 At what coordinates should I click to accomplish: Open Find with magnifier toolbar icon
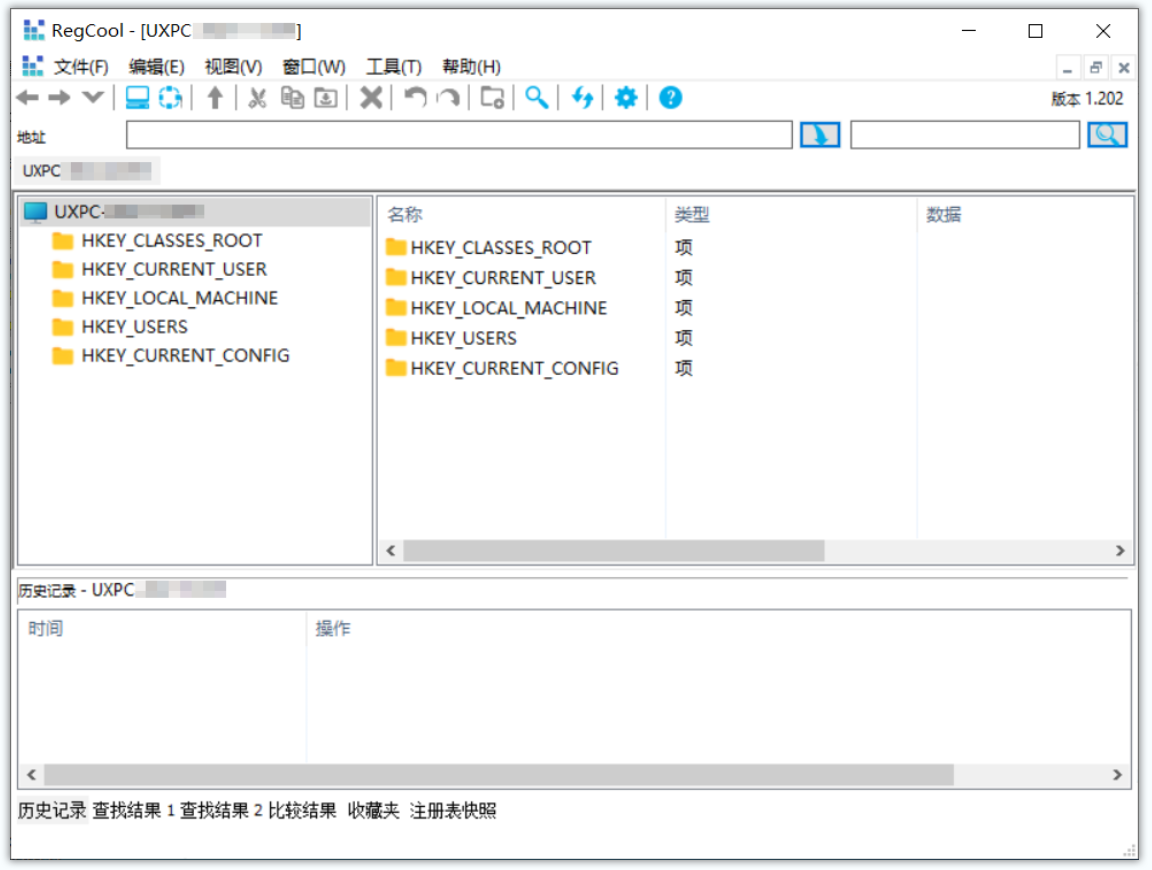tap(536, 97)
